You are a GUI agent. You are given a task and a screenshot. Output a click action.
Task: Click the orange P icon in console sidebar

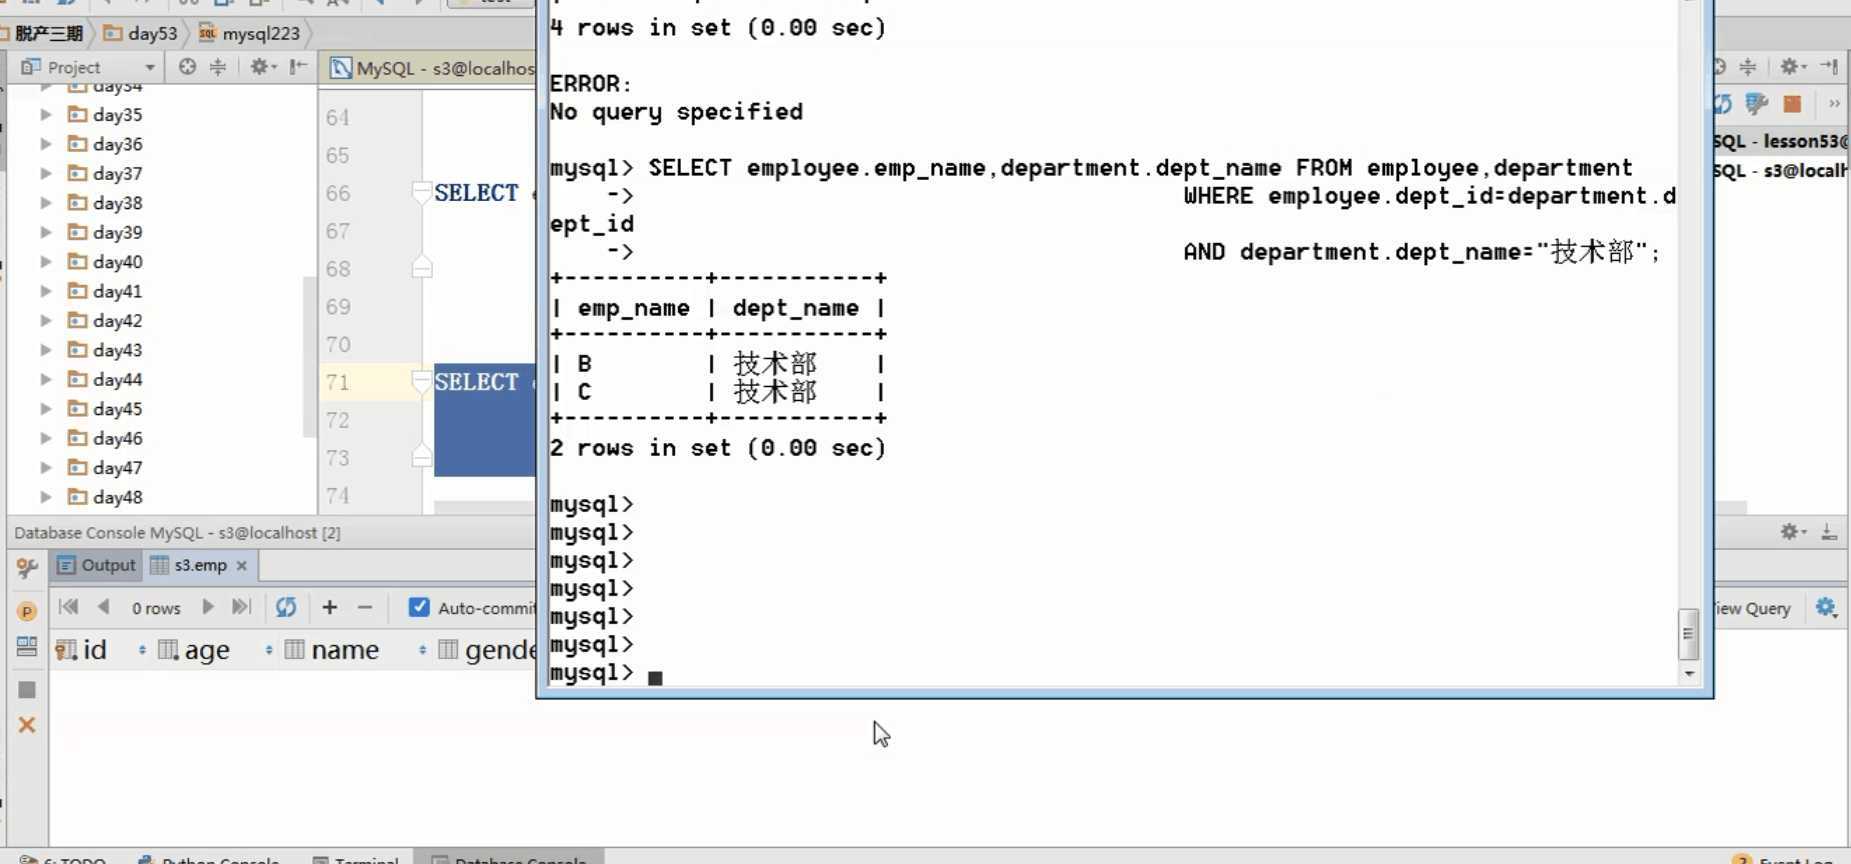[x=27, y=611]
